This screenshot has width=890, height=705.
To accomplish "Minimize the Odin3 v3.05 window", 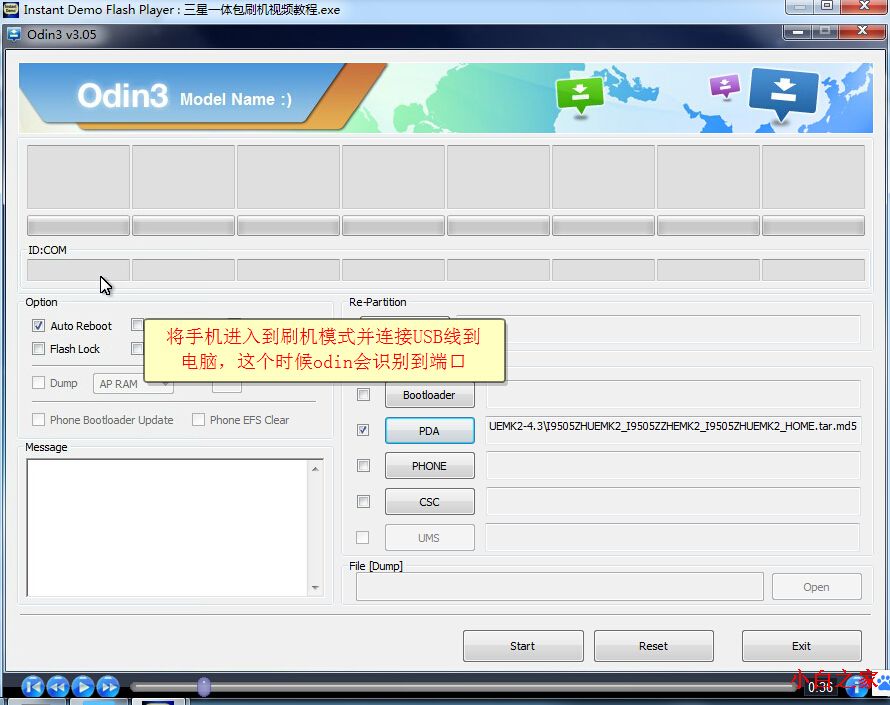I will [797, 32].
